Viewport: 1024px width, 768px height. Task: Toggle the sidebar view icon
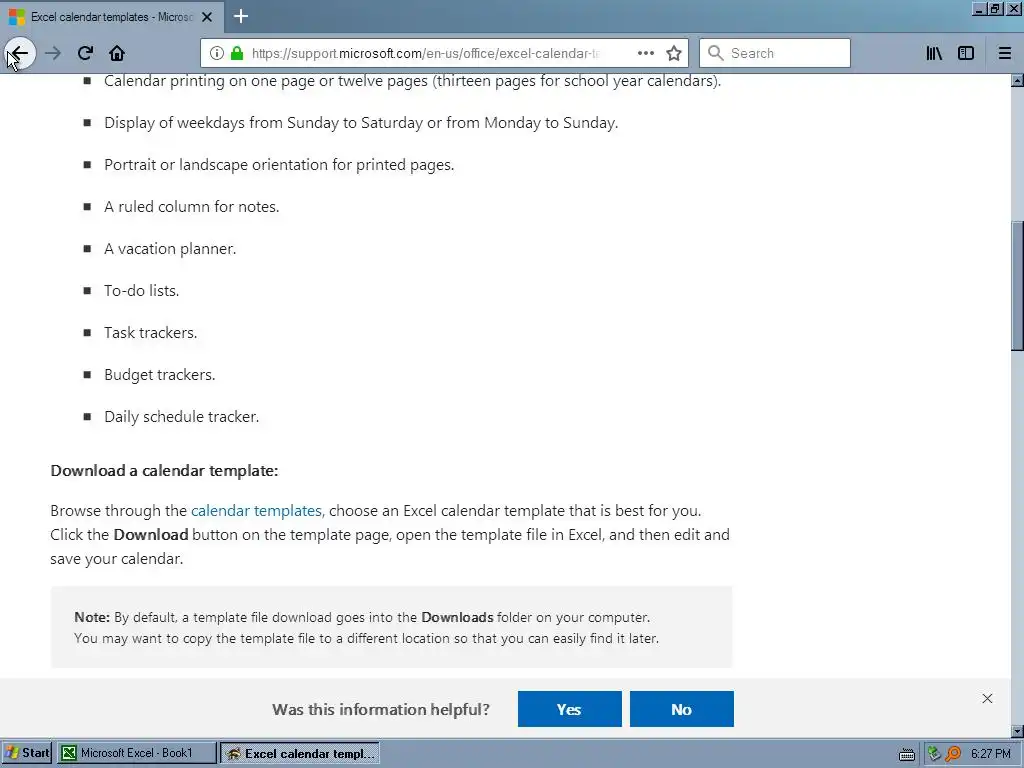pyautogui.click(x=966, y=53)
